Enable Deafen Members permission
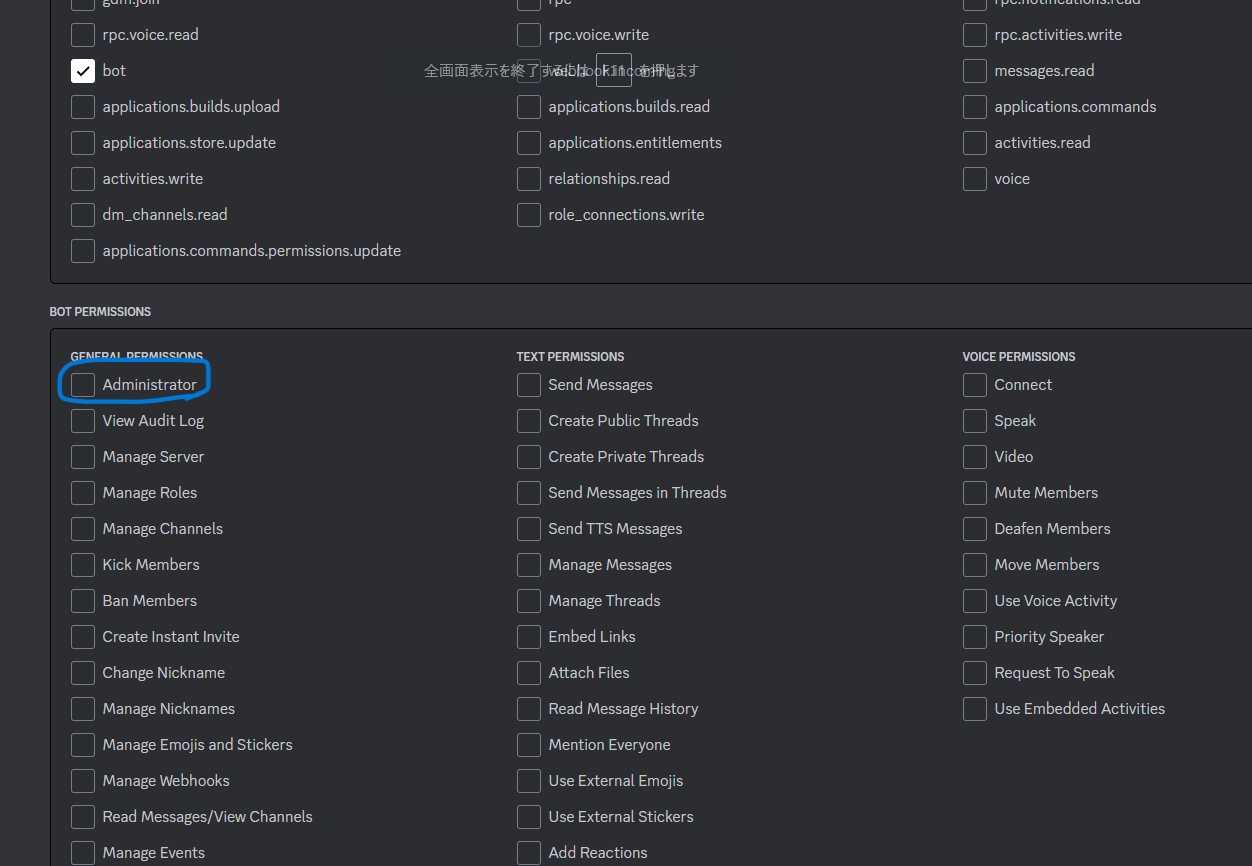The width and height of the screenshot is (1252, 866). (x=975, y=529)
